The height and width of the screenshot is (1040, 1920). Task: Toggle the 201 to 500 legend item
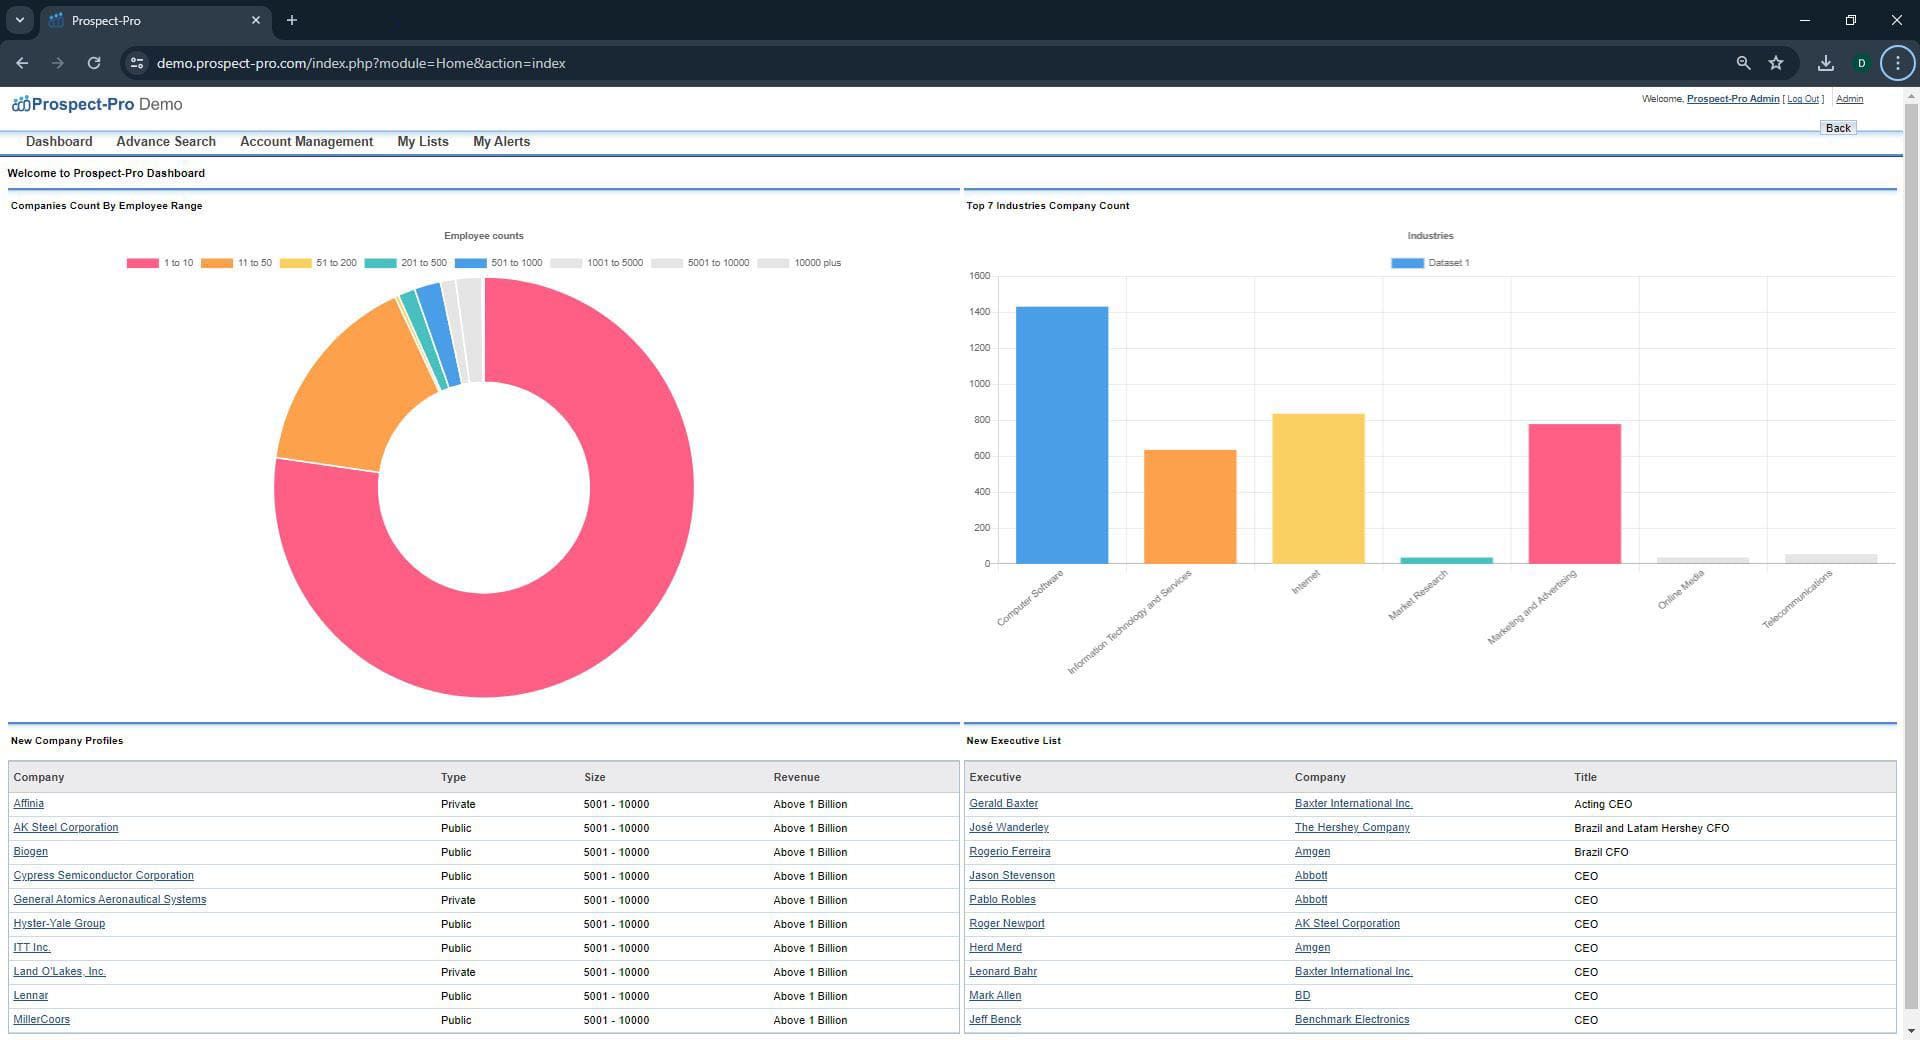tap(405, 263)
